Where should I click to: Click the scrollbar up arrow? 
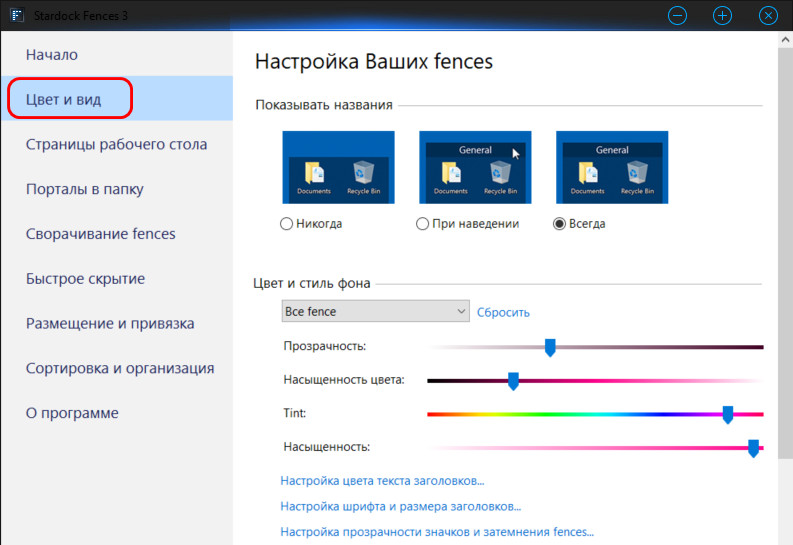(785, 39)
